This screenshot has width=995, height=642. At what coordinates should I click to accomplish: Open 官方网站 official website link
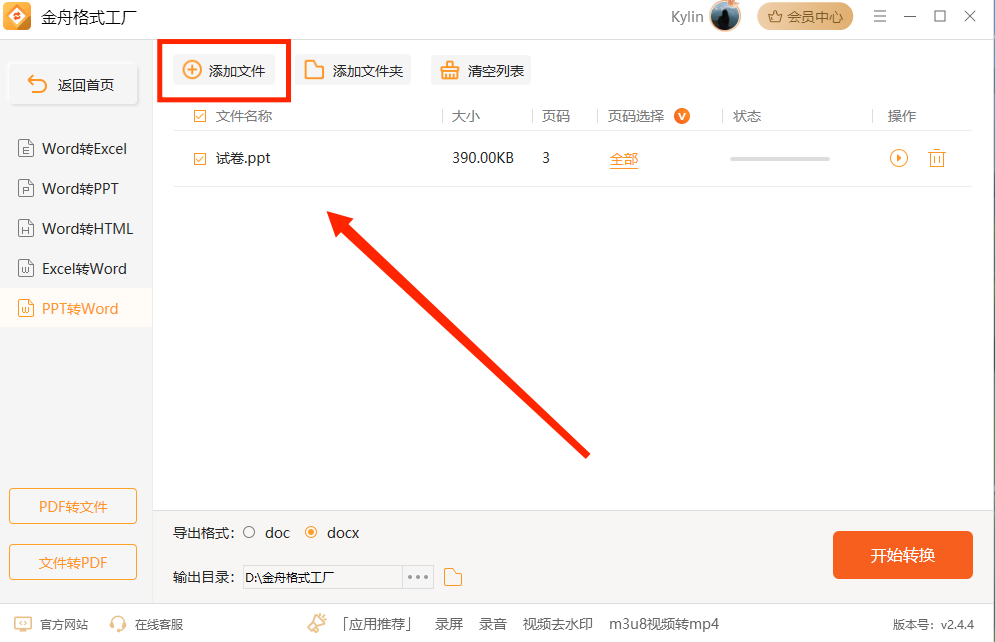pyautogui.click(x=51, y=624)
